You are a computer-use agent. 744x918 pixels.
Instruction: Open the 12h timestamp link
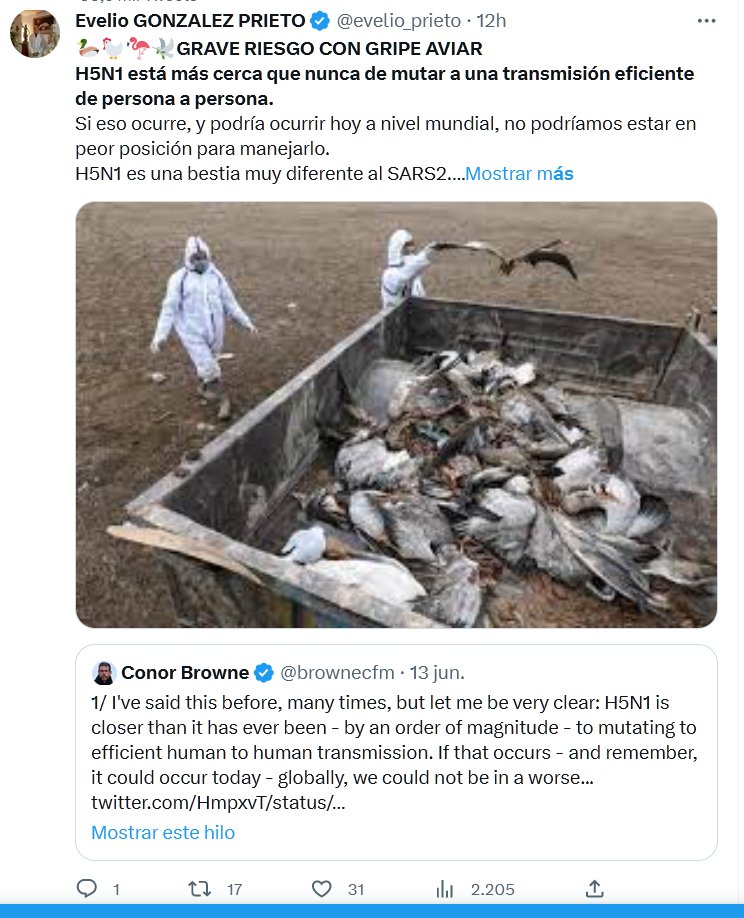coord(492,20)
